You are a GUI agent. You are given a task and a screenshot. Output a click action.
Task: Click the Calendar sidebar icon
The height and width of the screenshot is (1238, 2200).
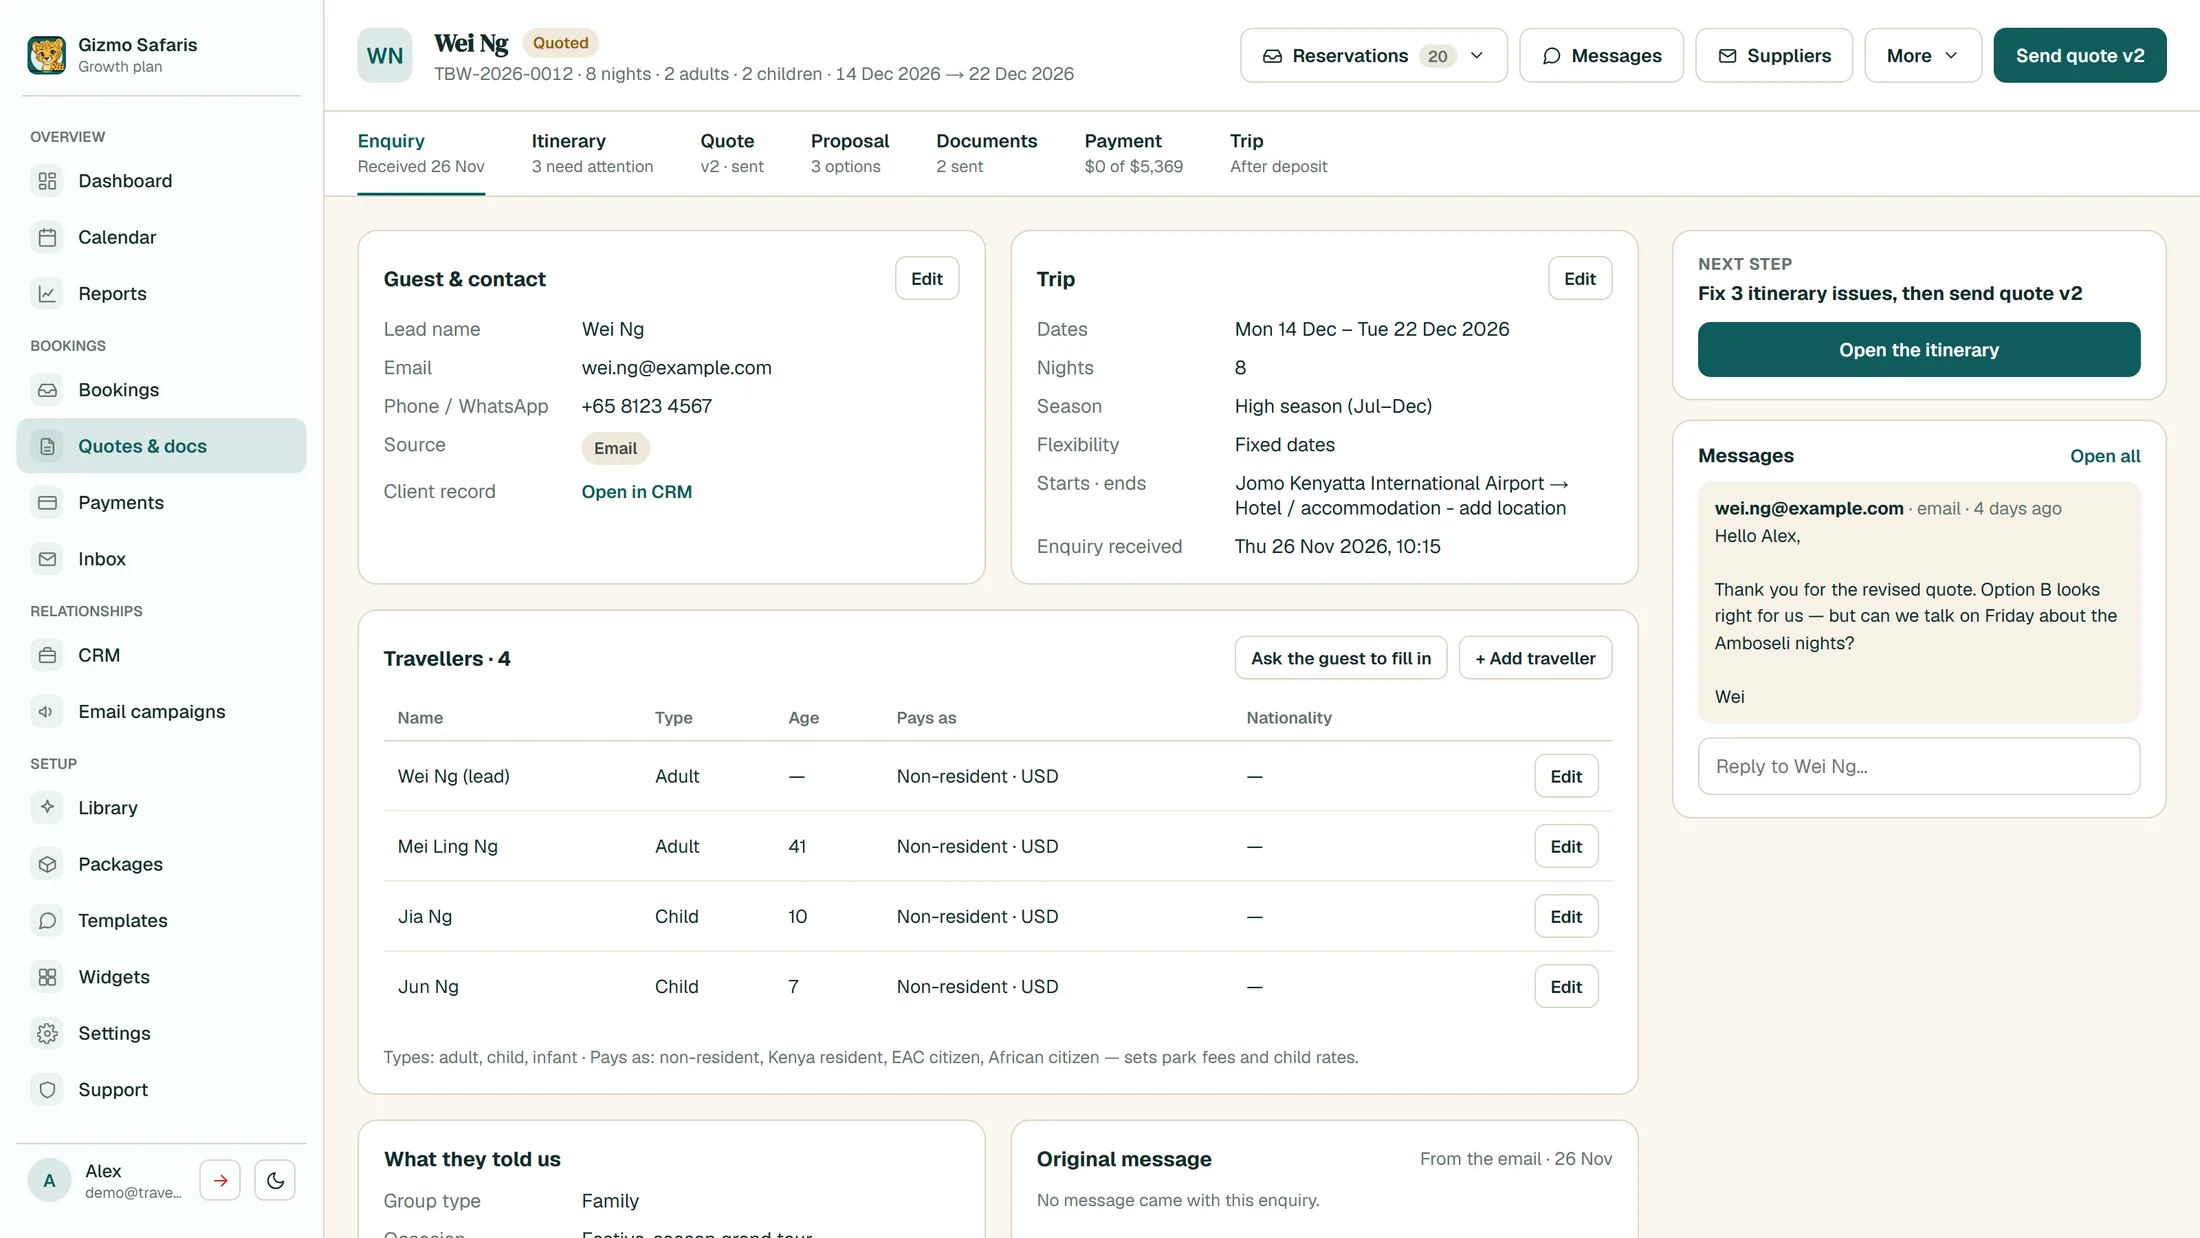[x=47, y=237]
